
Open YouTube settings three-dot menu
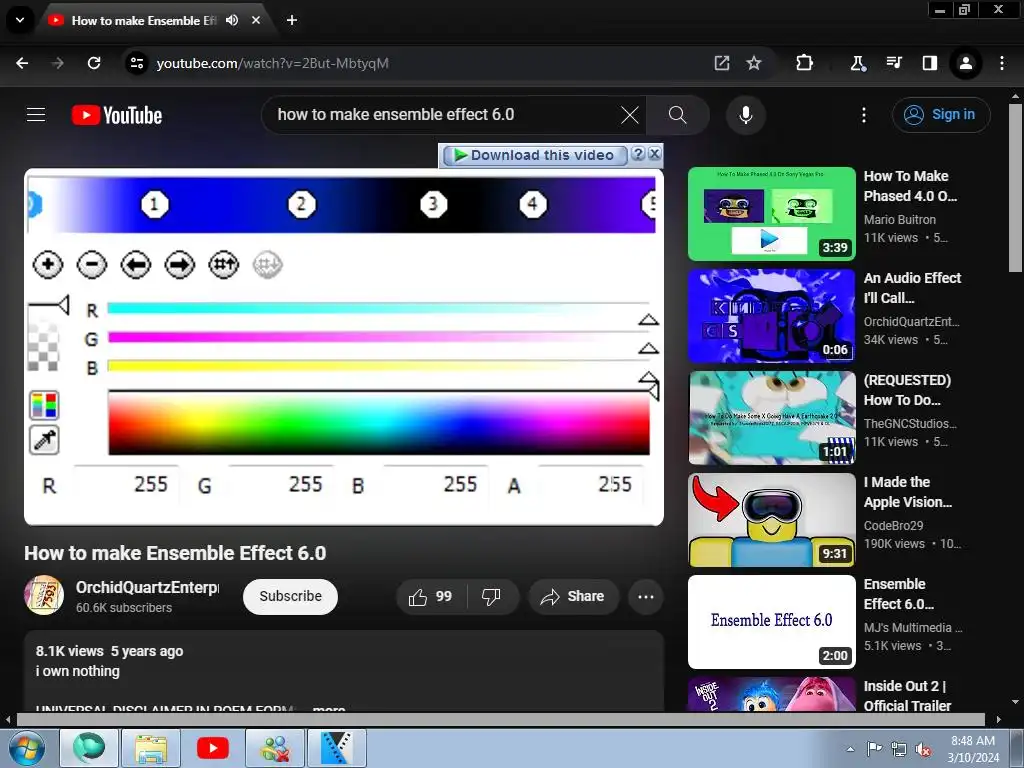pos(863,115)
